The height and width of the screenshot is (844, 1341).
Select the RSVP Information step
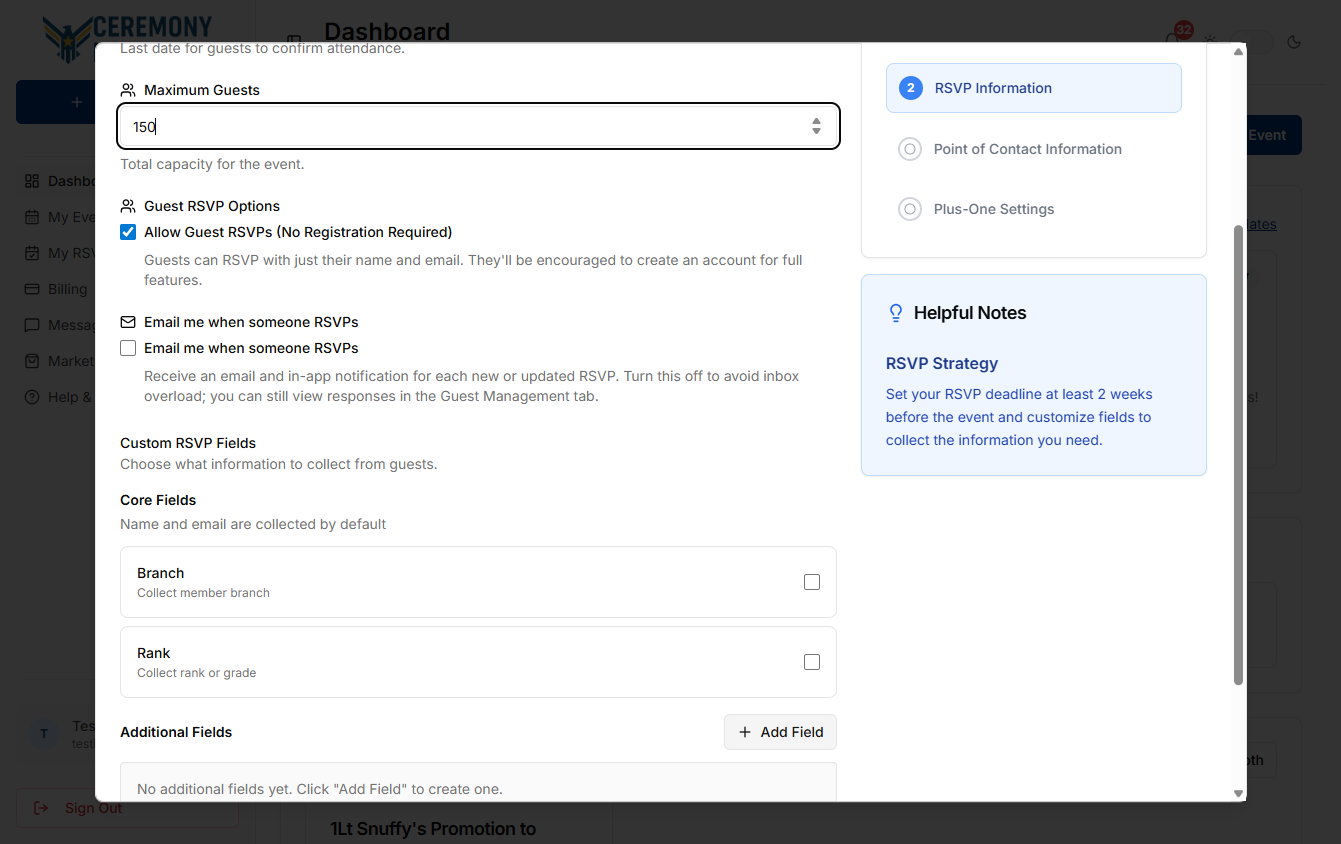pos(1034,88)
